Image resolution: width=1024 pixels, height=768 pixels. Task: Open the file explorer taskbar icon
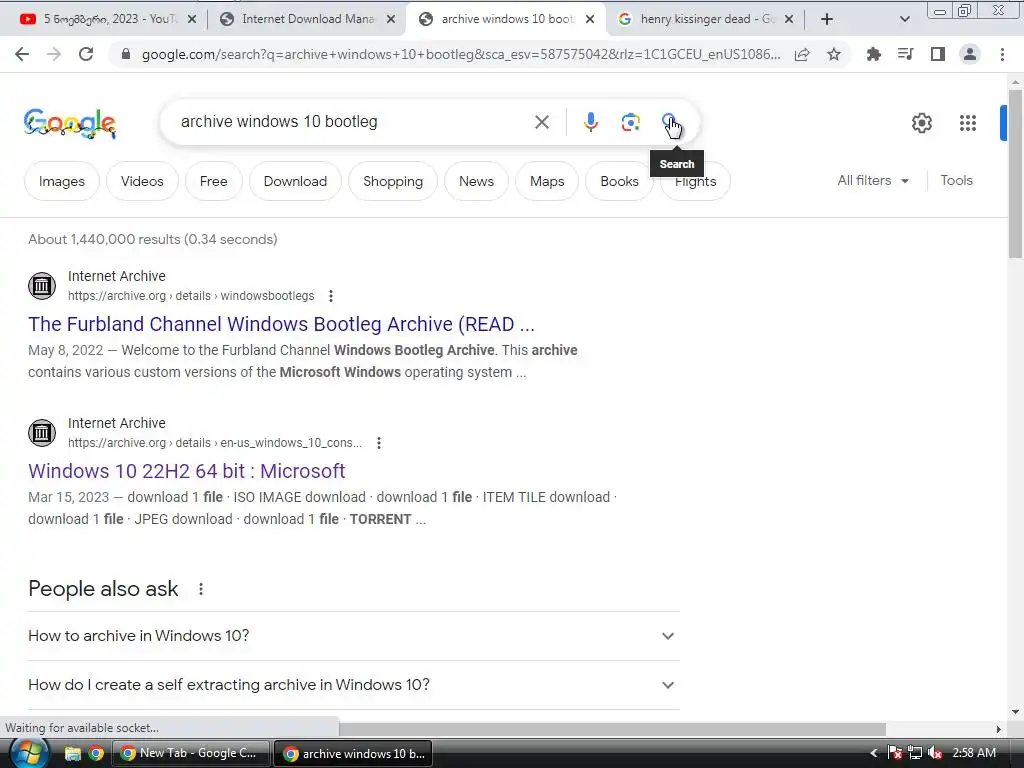pos(72,754)
